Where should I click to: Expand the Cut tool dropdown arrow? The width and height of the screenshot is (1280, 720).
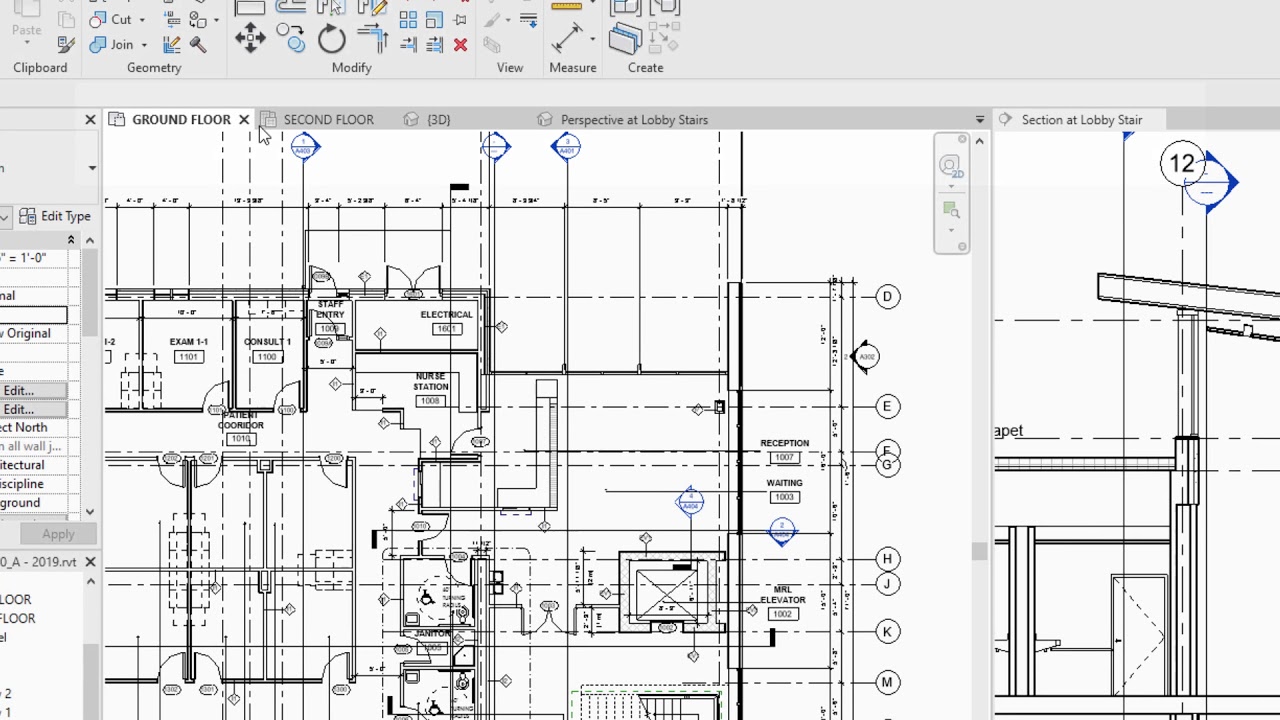[x=143, y=19]
